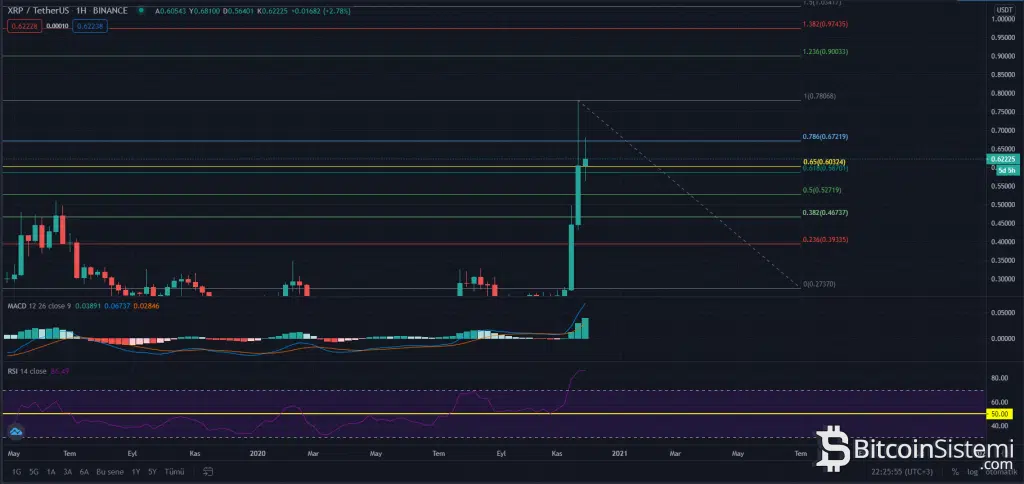
Task: Select the 1G time range
Action: click(16, 471)
